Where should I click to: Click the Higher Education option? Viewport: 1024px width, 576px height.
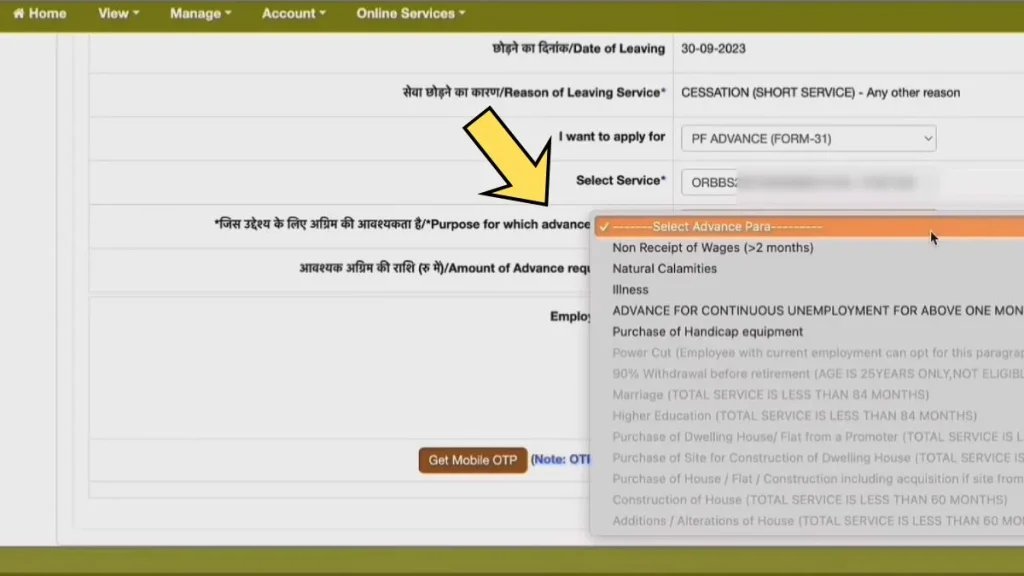(x=794, y=416)
